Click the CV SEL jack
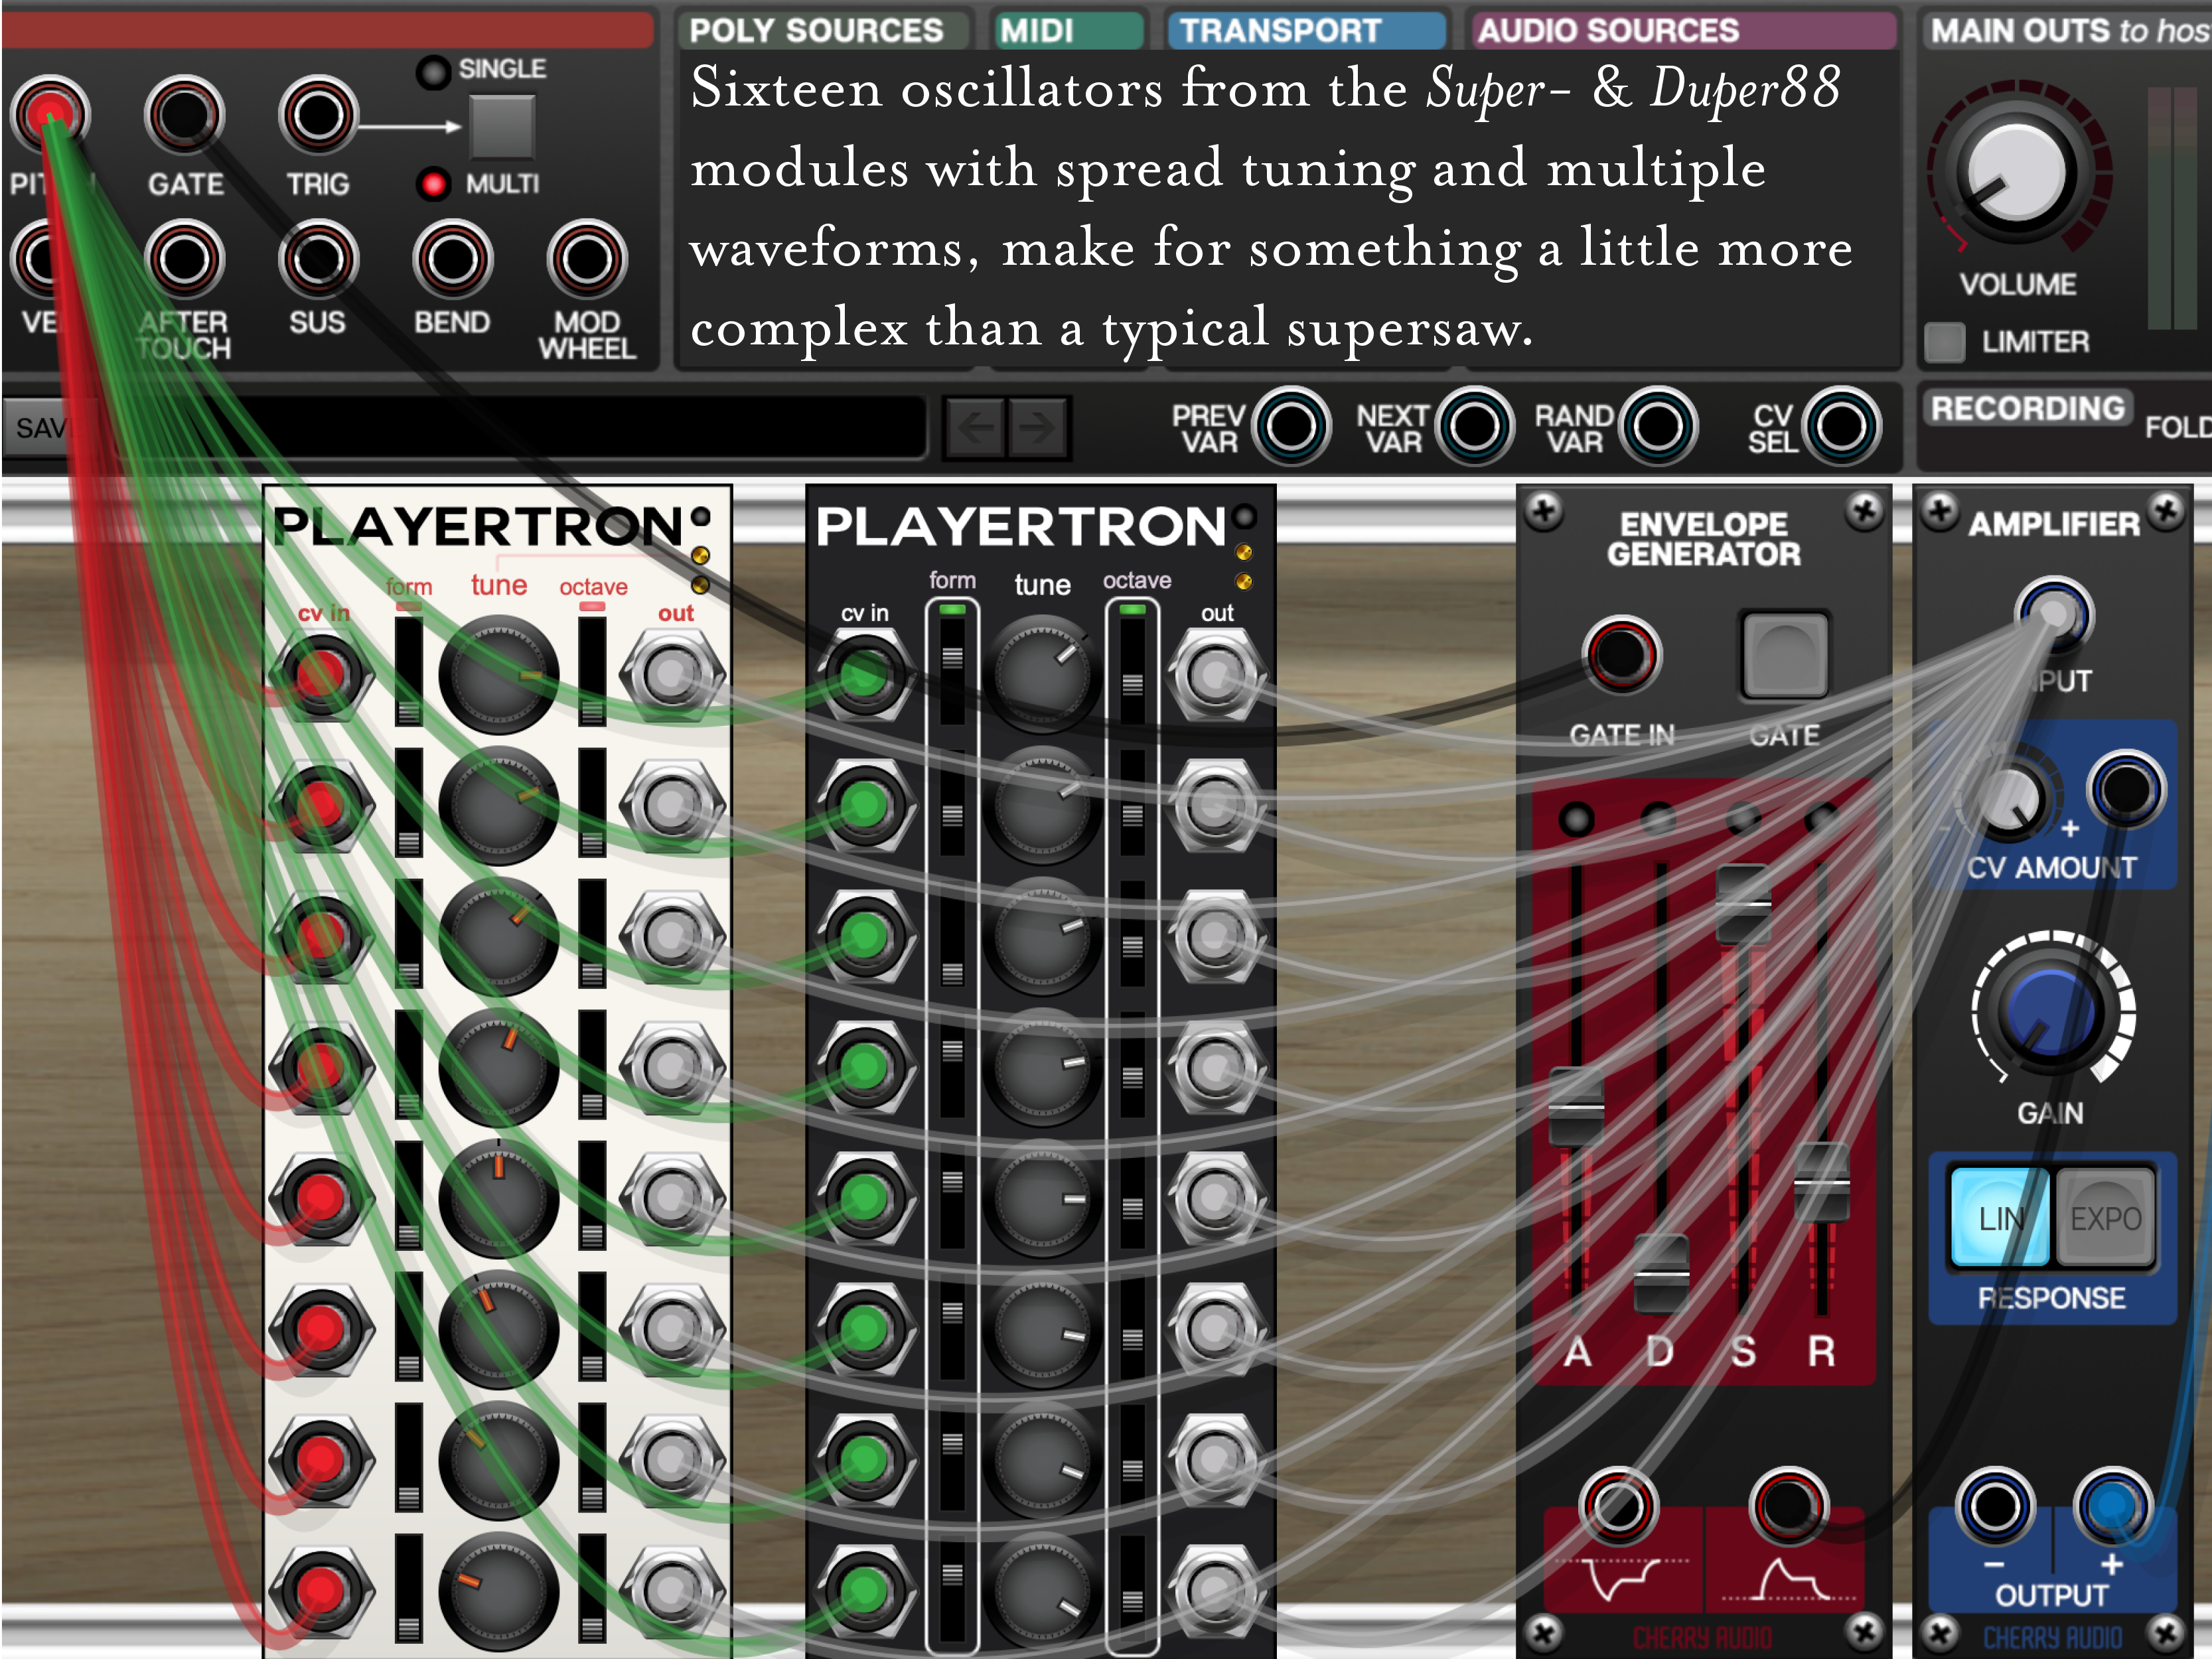The image size is (2212, 1659). (1841, 427)
